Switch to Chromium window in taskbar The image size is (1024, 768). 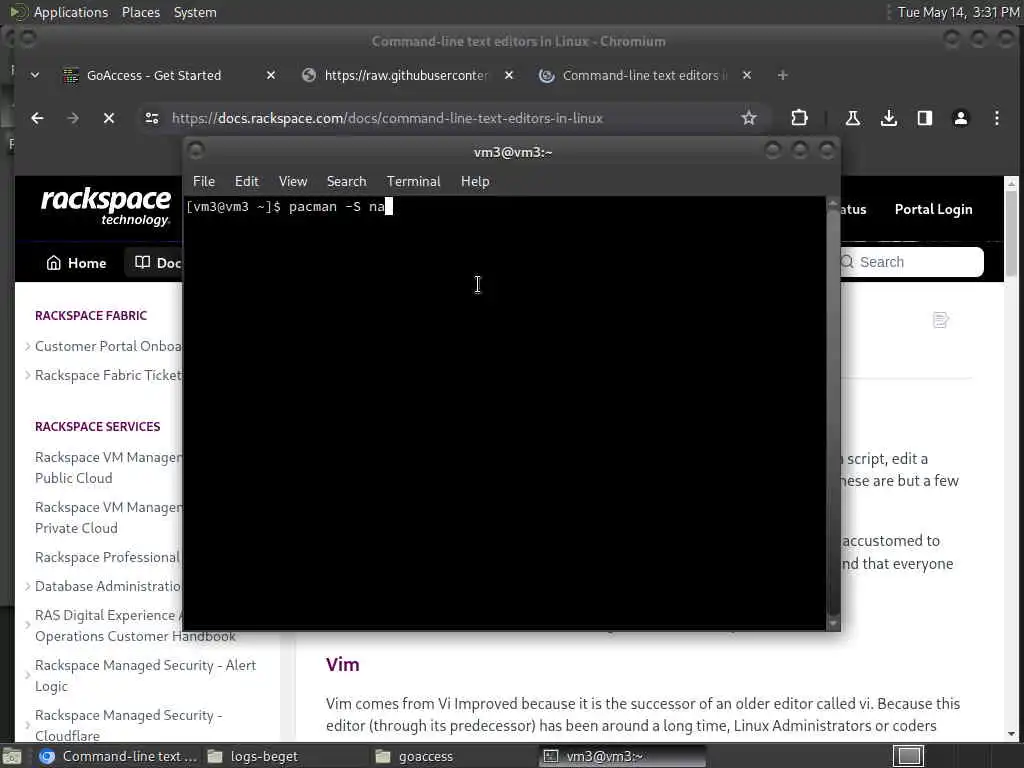[x=118, y=756]
